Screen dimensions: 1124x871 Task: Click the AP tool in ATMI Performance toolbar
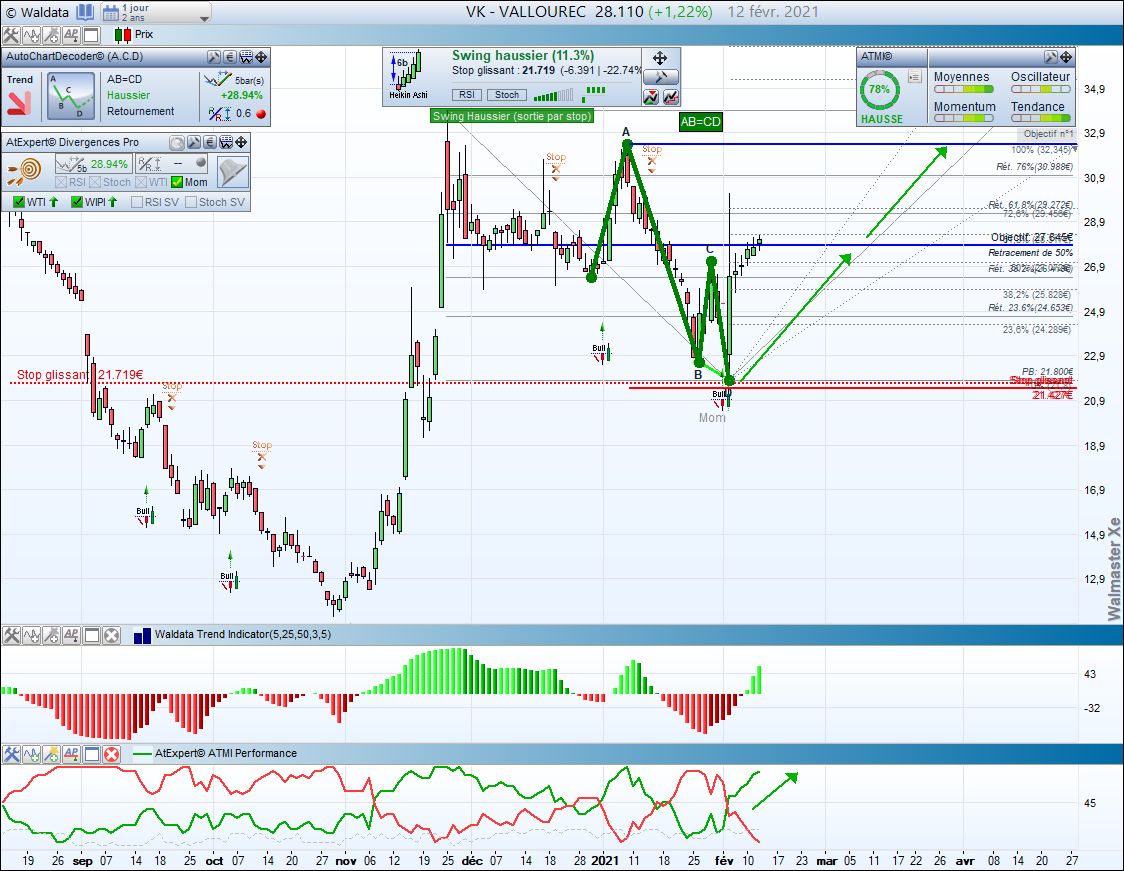[x=71, y=754]
